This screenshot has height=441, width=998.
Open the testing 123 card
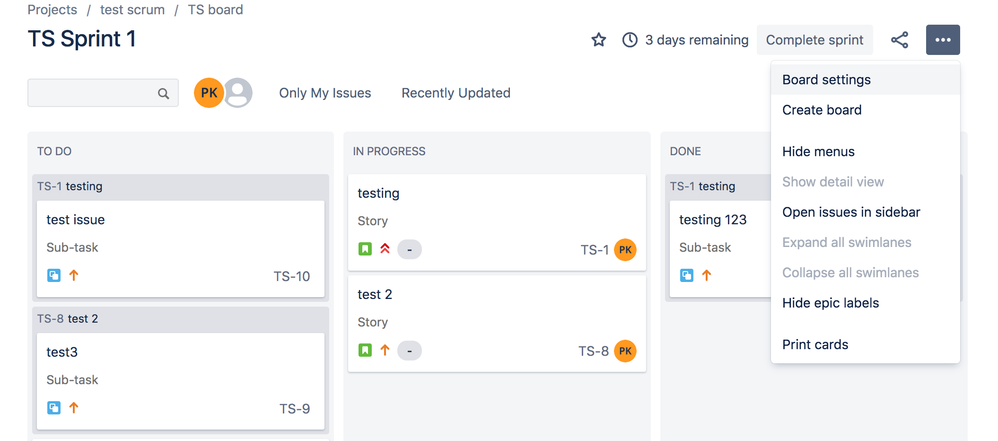click(x=720, y=249)
